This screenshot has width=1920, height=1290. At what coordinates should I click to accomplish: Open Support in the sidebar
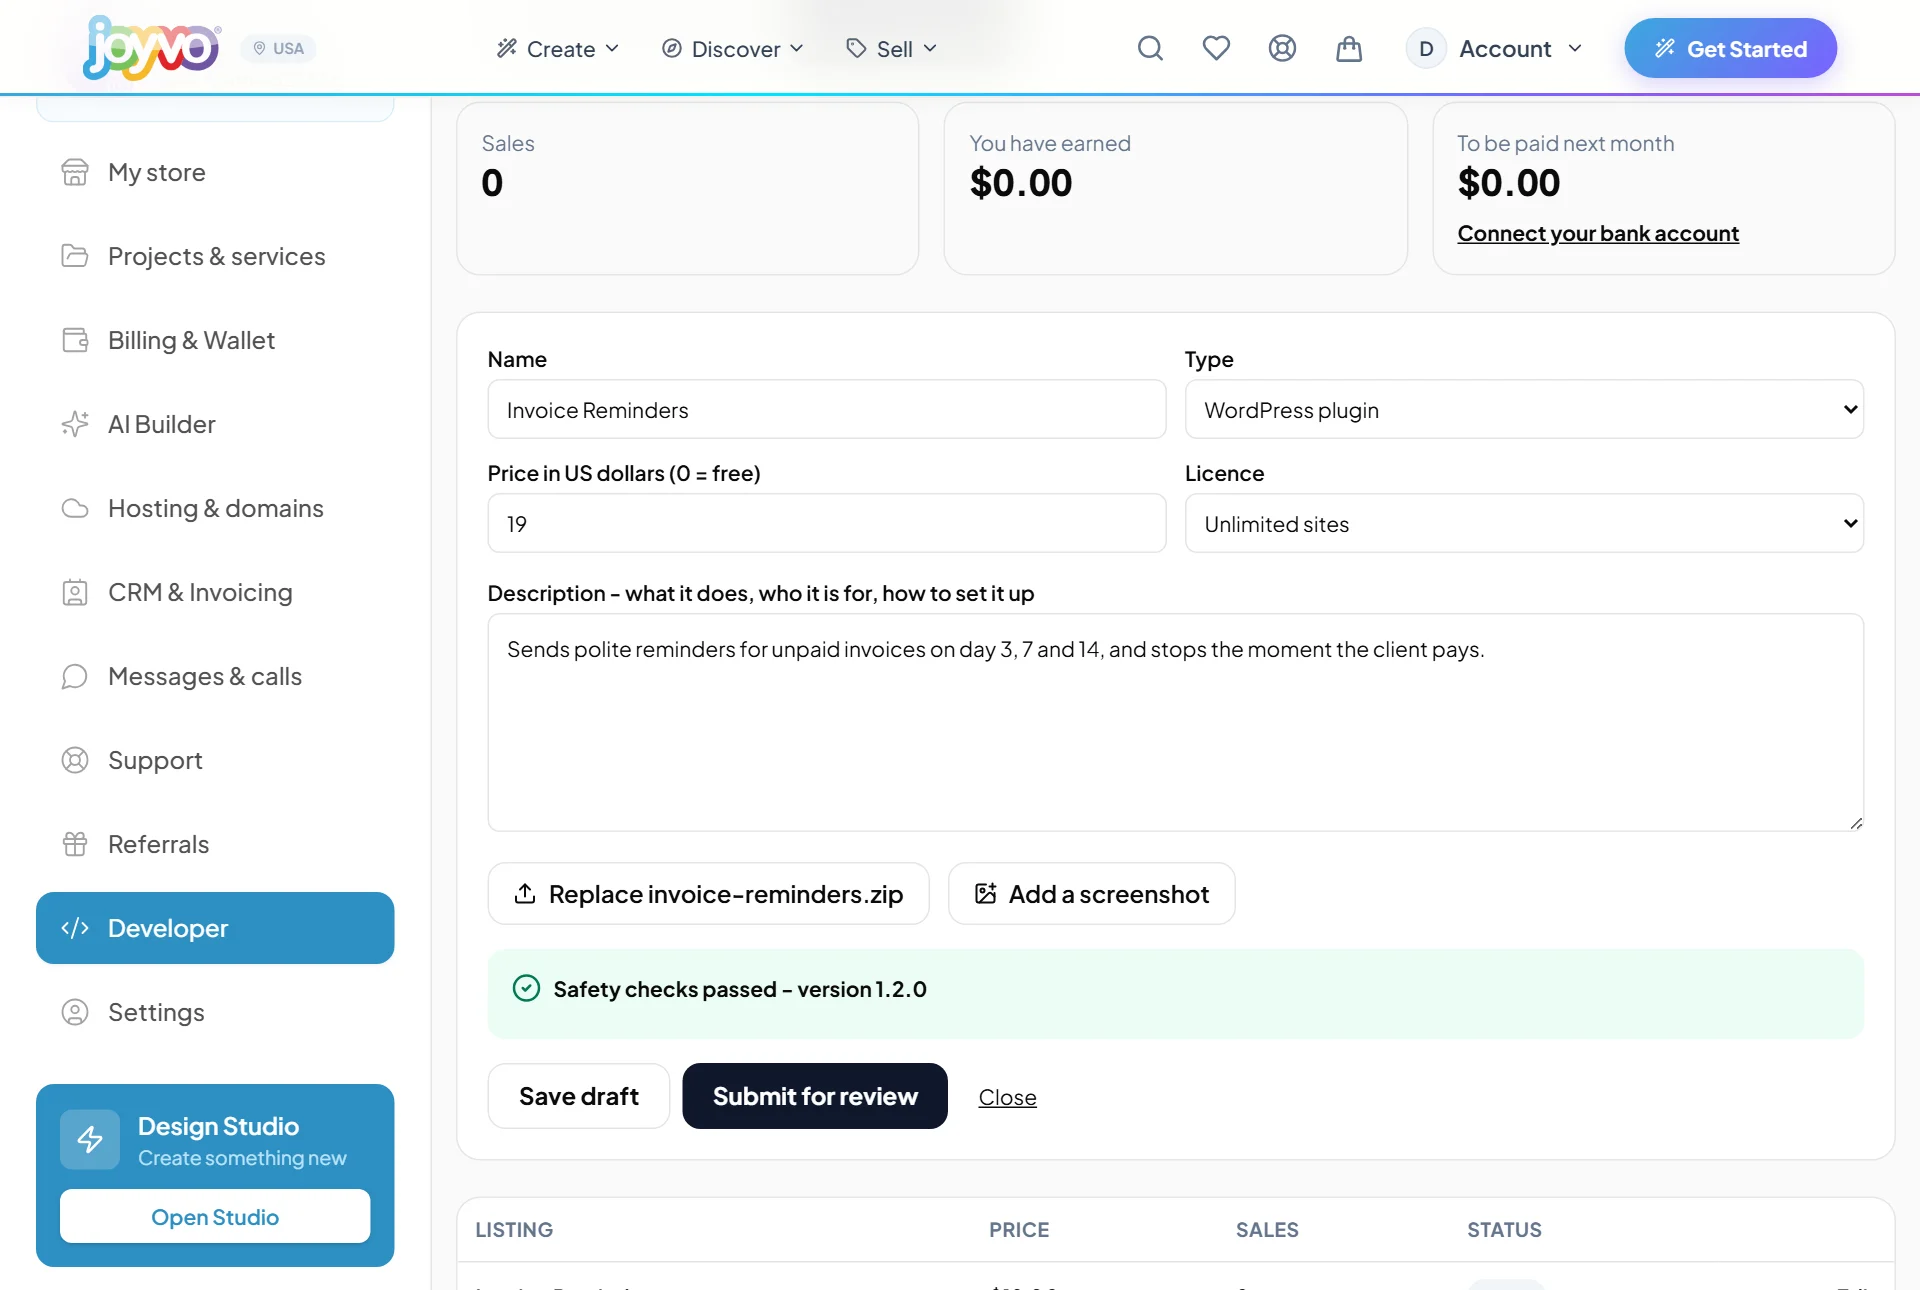pos(215,760)
